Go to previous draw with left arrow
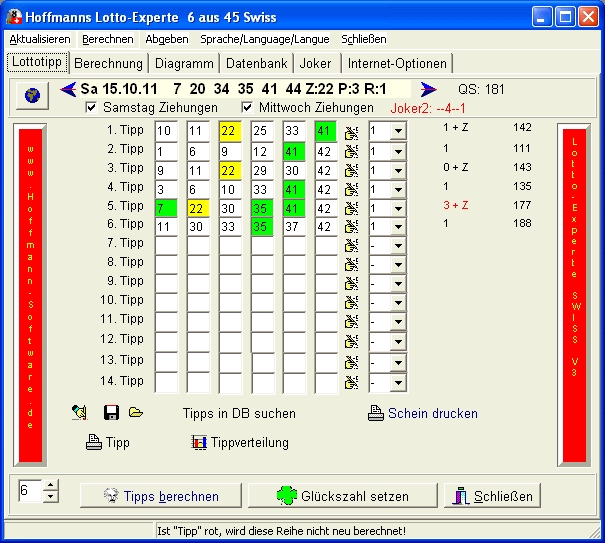This screenshot has height=543, width=605. coord(68,90)
